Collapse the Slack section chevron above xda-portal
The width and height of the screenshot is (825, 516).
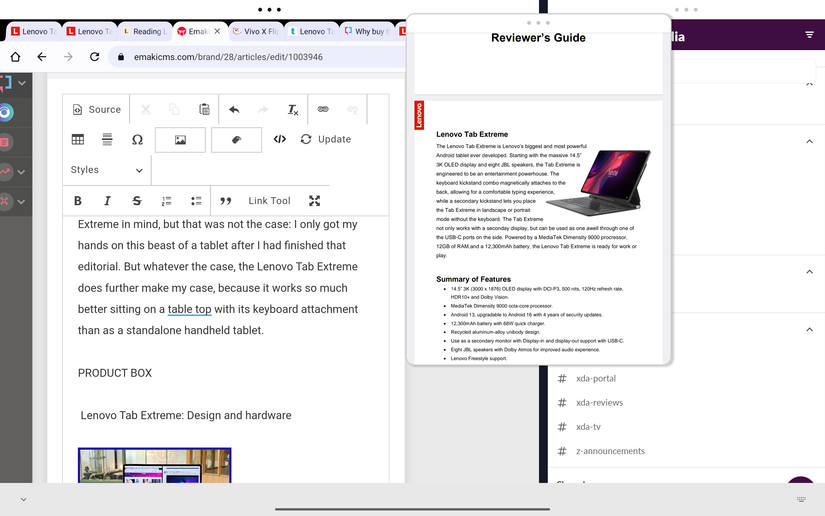point(809,330)
